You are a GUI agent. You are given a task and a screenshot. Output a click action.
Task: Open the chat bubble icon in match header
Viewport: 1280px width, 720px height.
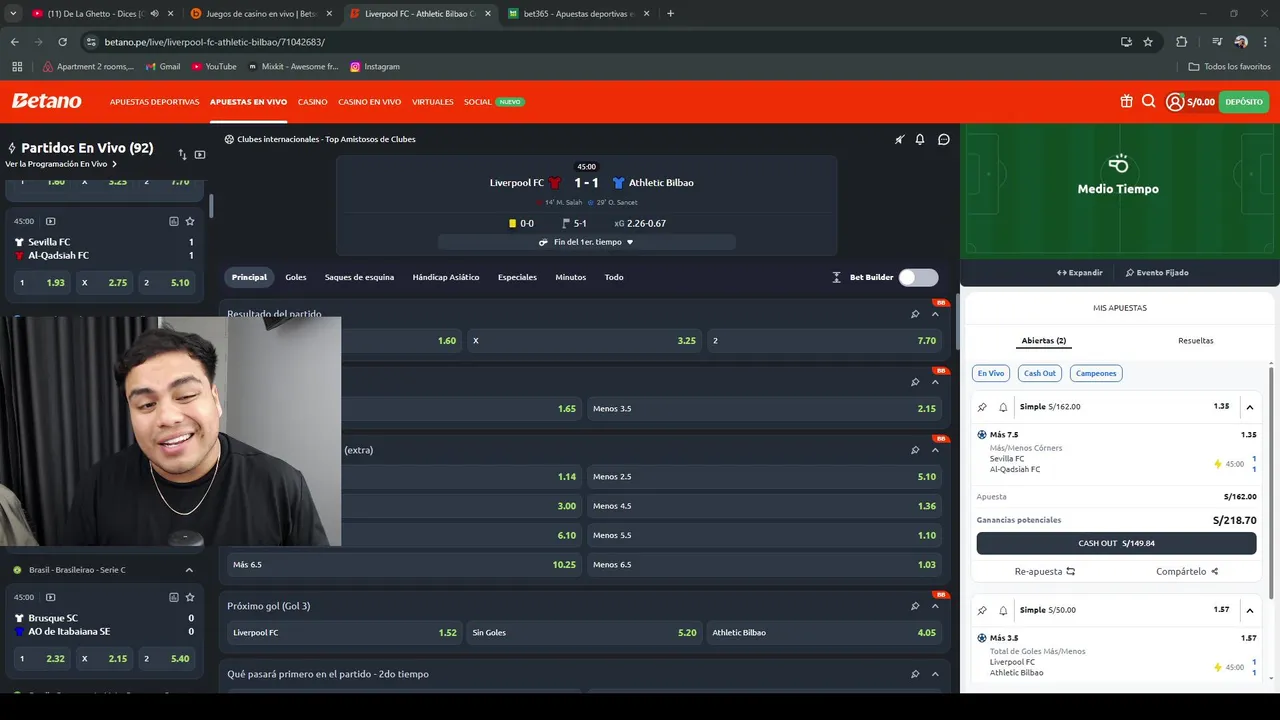pyautogui.click(x=943, y=139)
